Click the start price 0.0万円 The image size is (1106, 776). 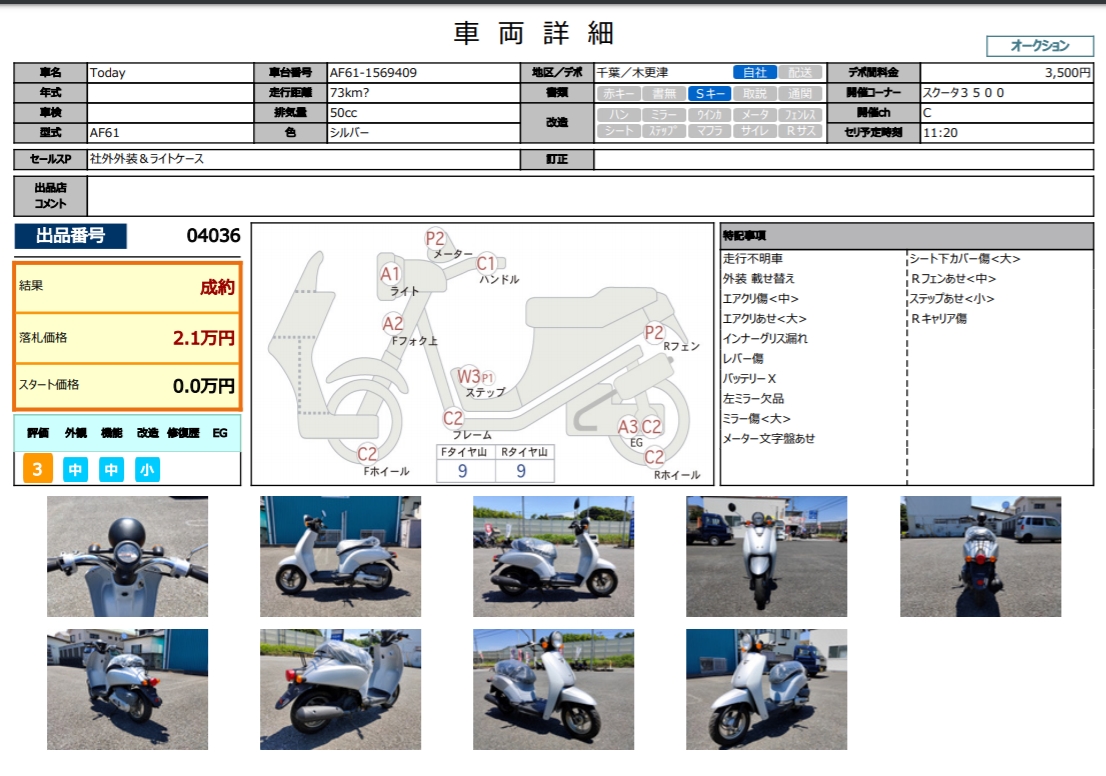(x=204, y=386)
